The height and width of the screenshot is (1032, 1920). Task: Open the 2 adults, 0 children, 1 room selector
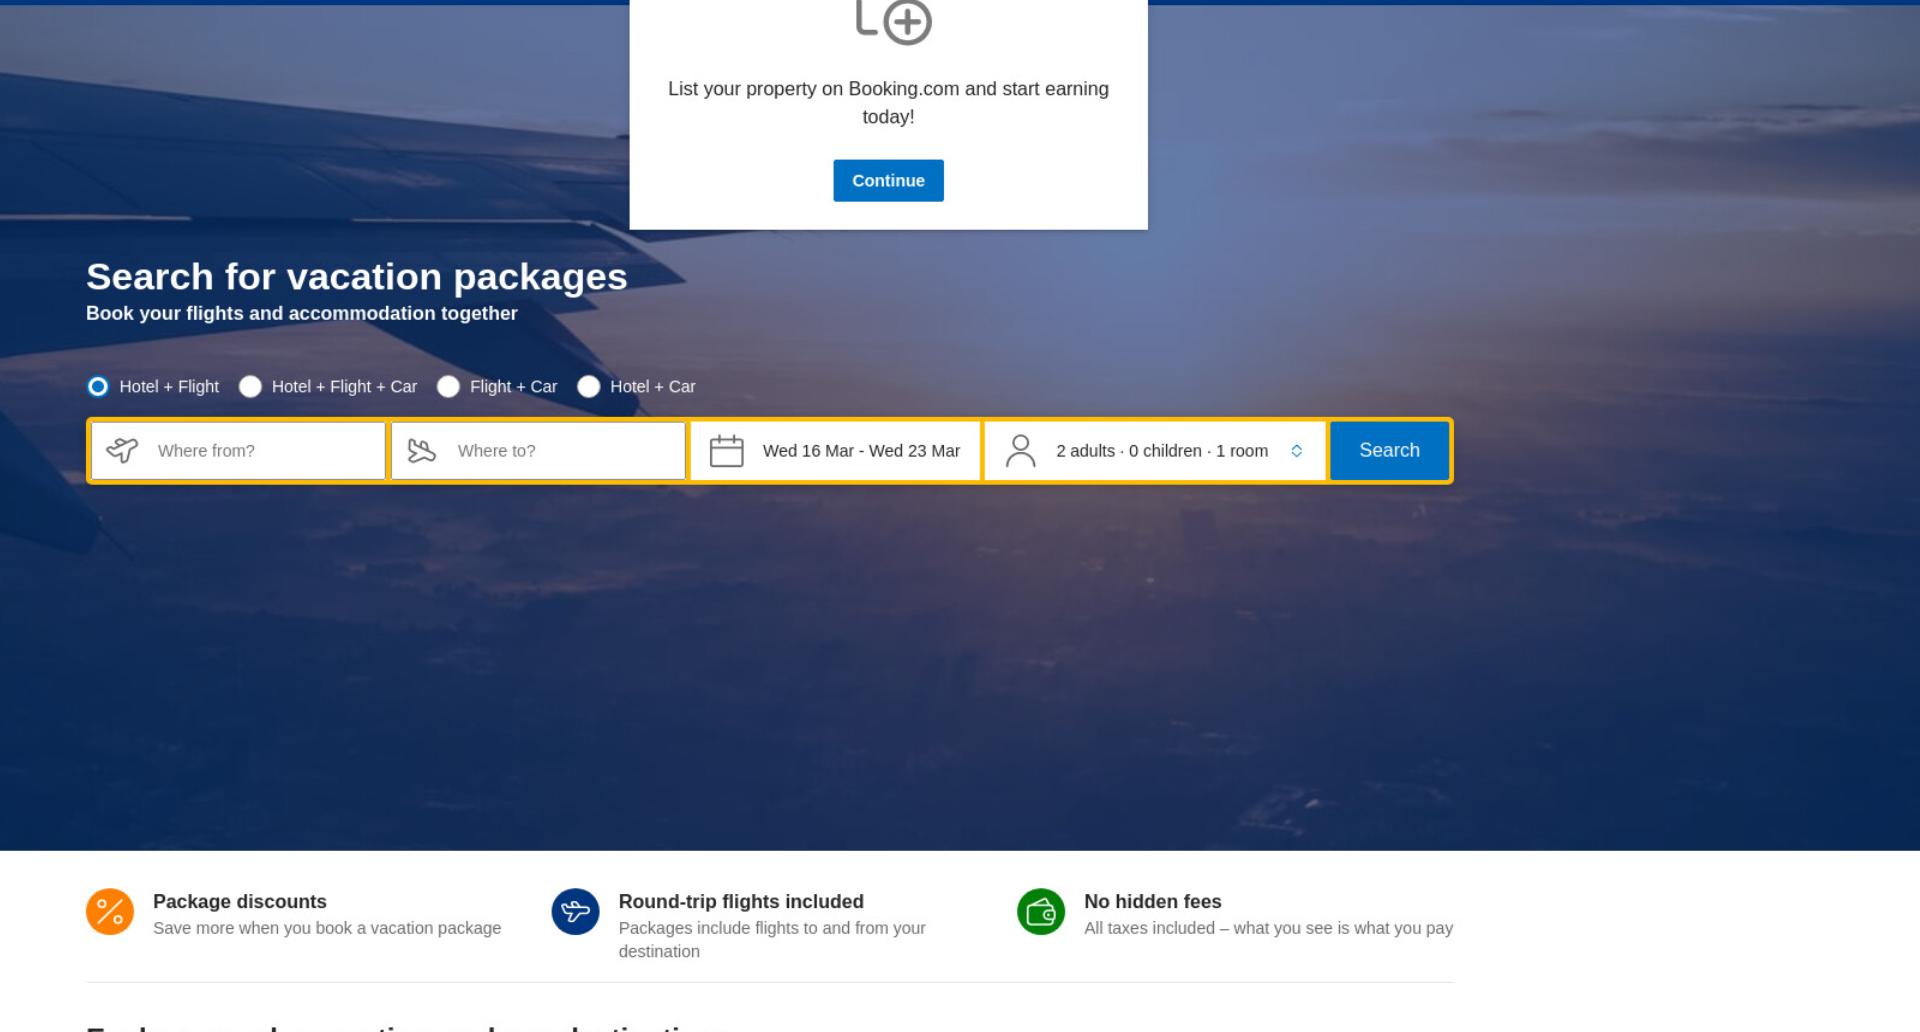coord(1155,451)
